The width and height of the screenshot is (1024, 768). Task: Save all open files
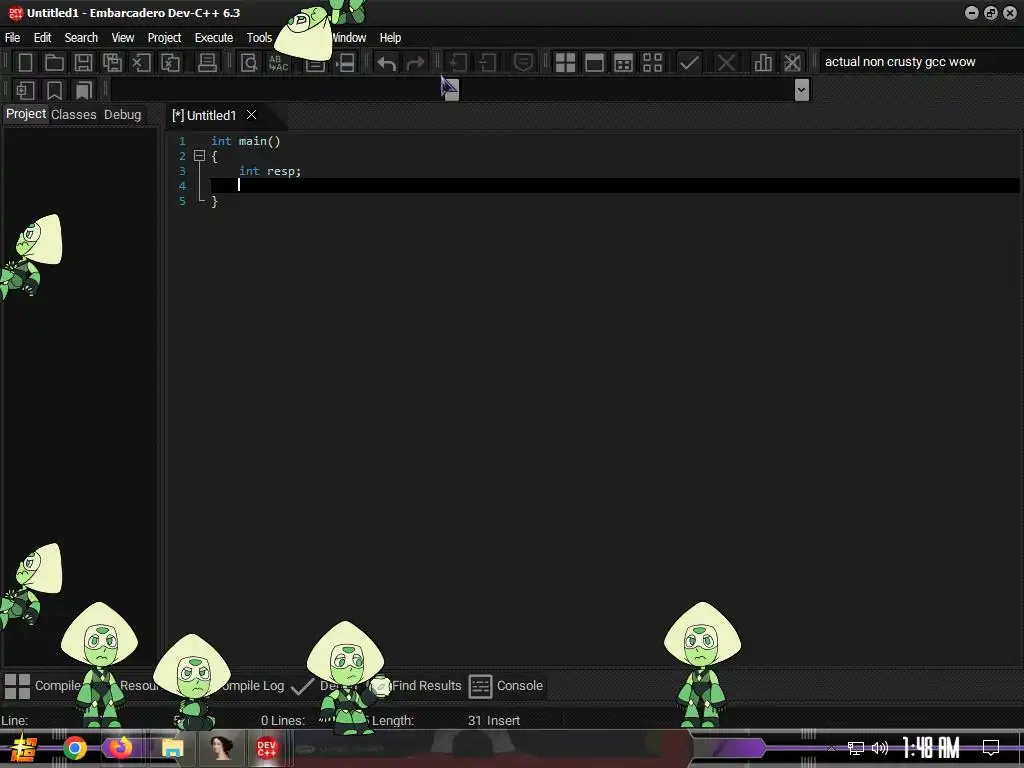click(x=112, y=63)
